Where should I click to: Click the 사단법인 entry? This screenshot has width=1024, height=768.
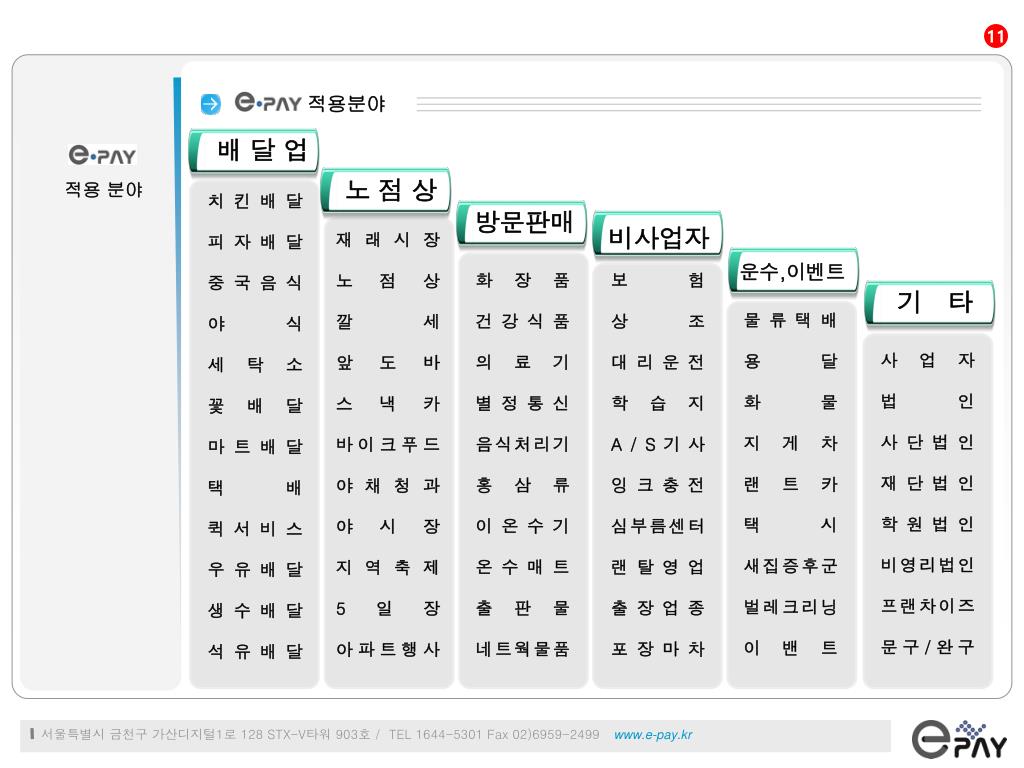pyautogui.click(x=927, y=442)
